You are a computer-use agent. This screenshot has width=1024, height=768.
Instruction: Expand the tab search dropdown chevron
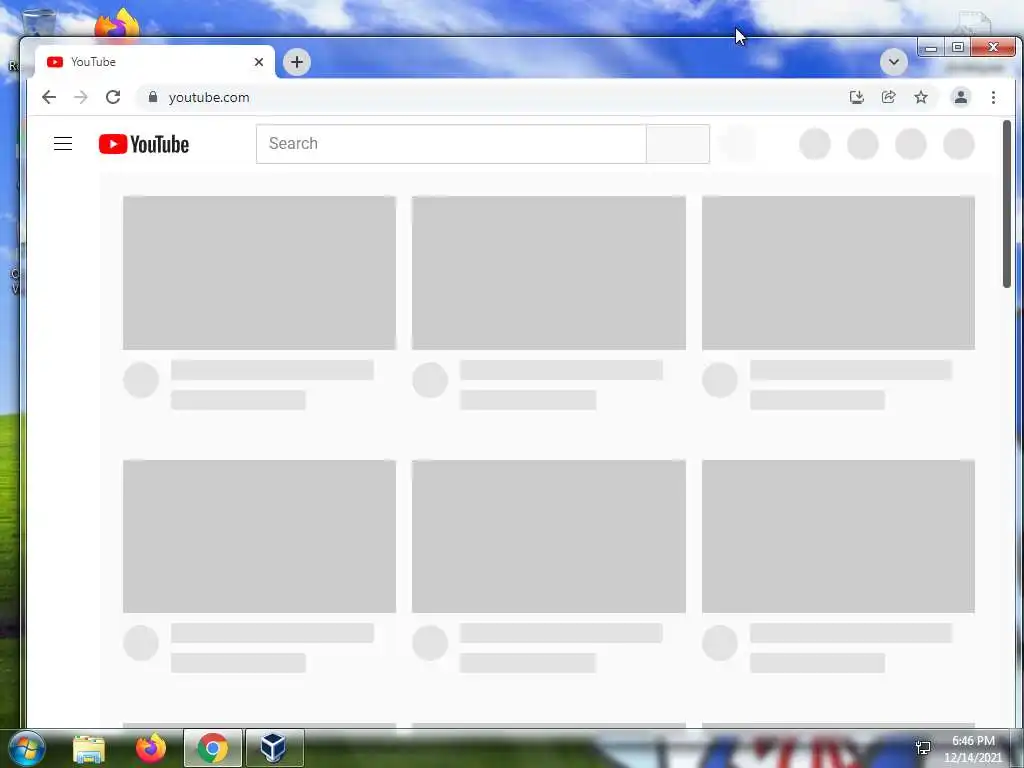(893, 62)
